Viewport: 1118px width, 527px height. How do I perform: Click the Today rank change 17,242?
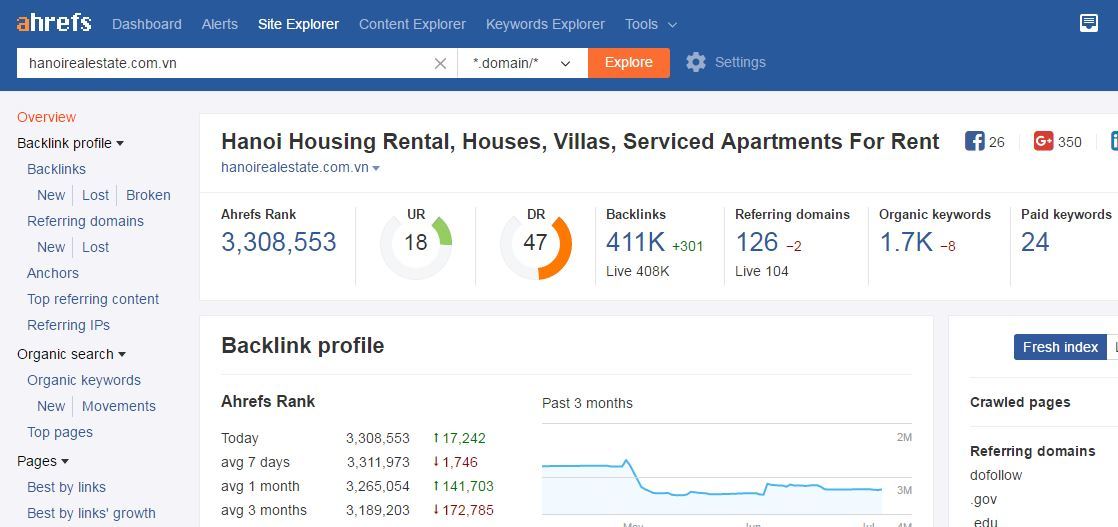point(459,439)
